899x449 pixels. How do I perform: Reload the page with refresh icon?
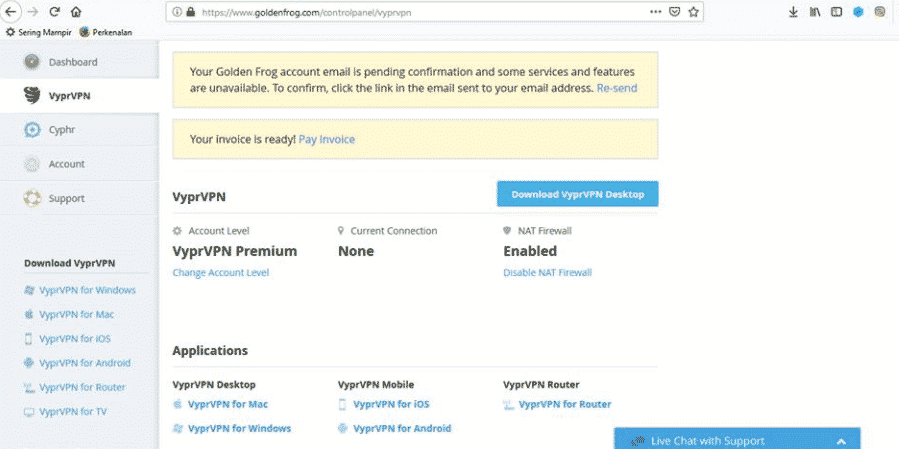click(54, 11)
